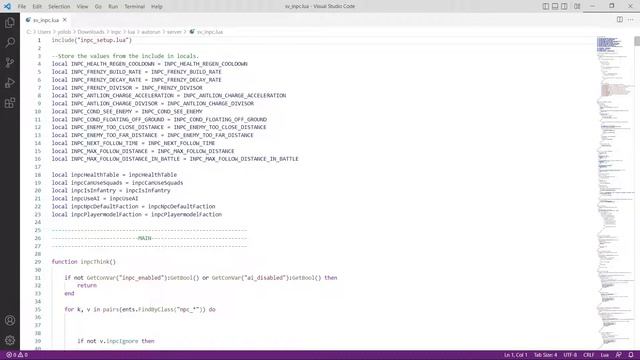
Task: Click the local inpcPlayermodelFaction line
Action: click(x=137, y=214)
